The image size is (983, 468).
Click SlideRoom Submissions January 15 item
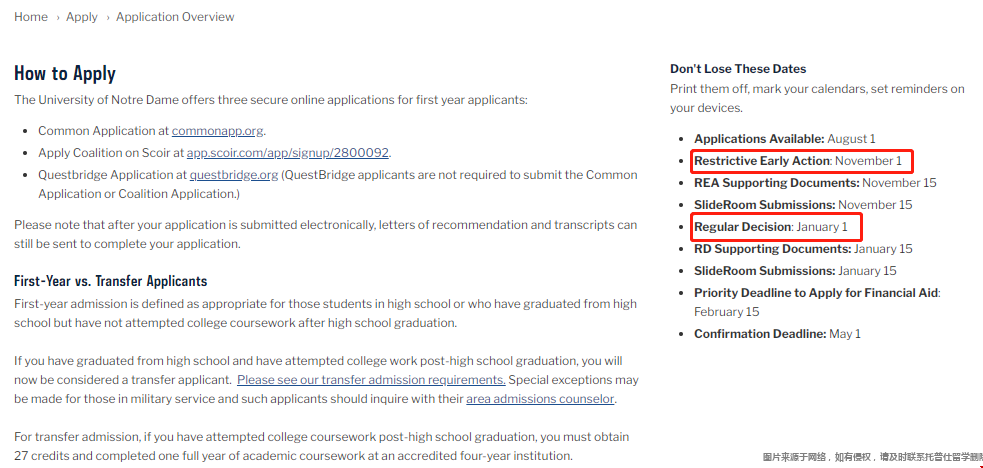795,271
